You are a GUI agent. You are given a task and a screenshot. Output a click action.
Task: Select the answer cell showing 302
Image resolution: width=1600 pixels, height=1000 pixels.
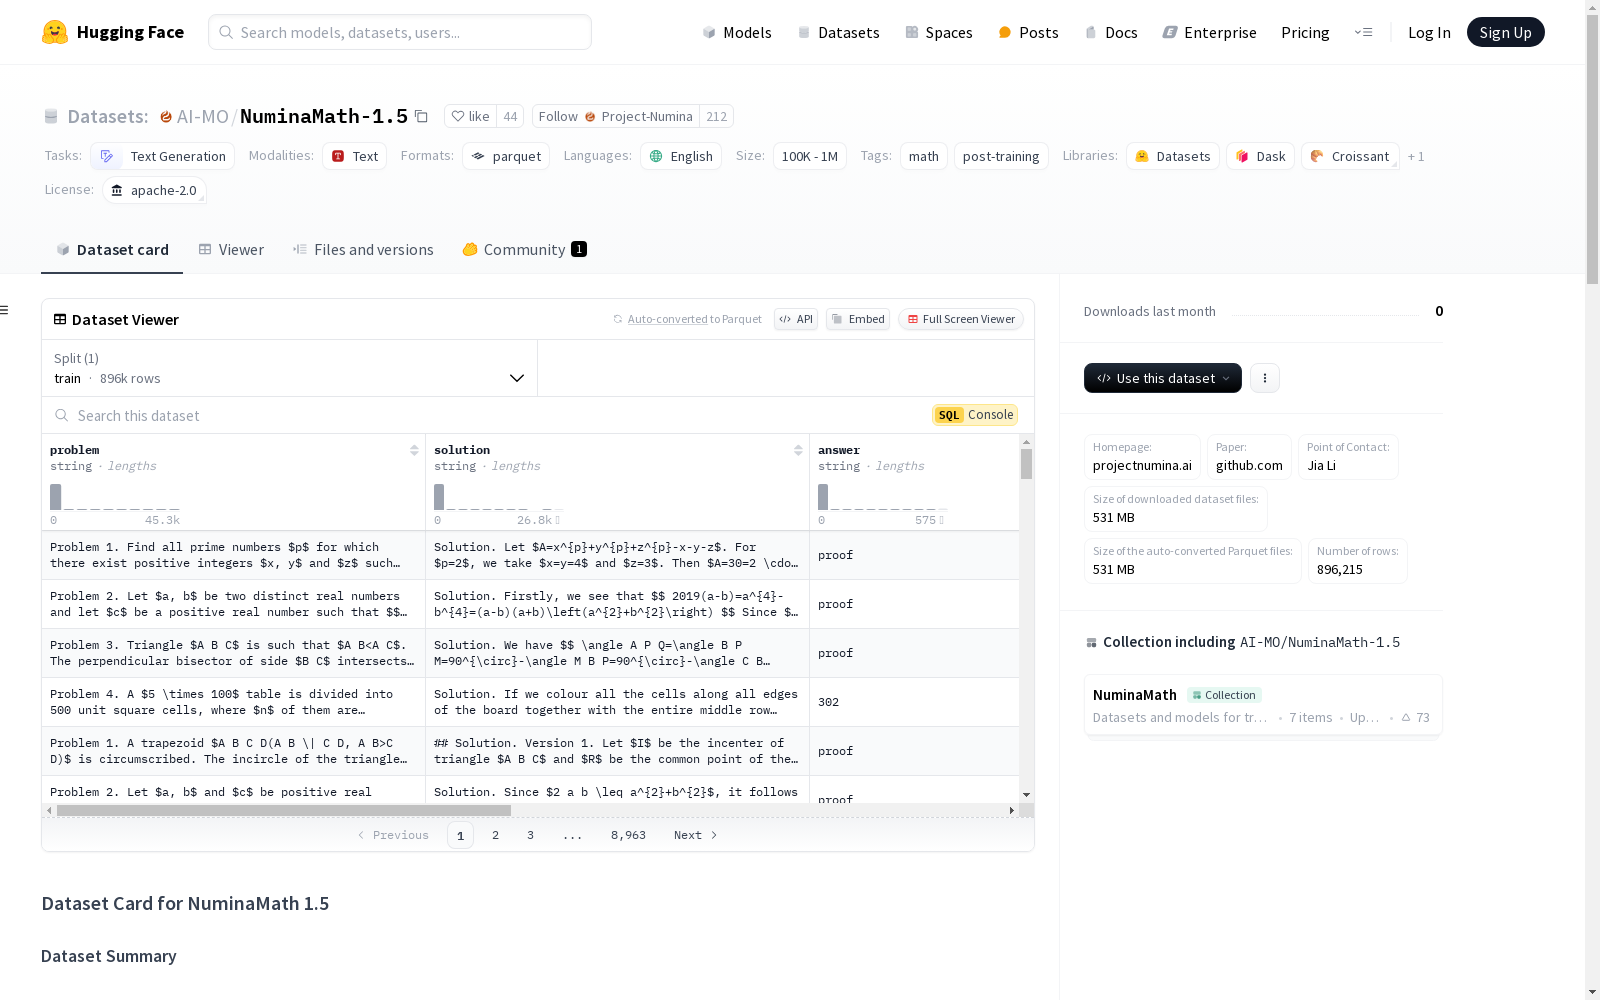(x=914, y=702)
